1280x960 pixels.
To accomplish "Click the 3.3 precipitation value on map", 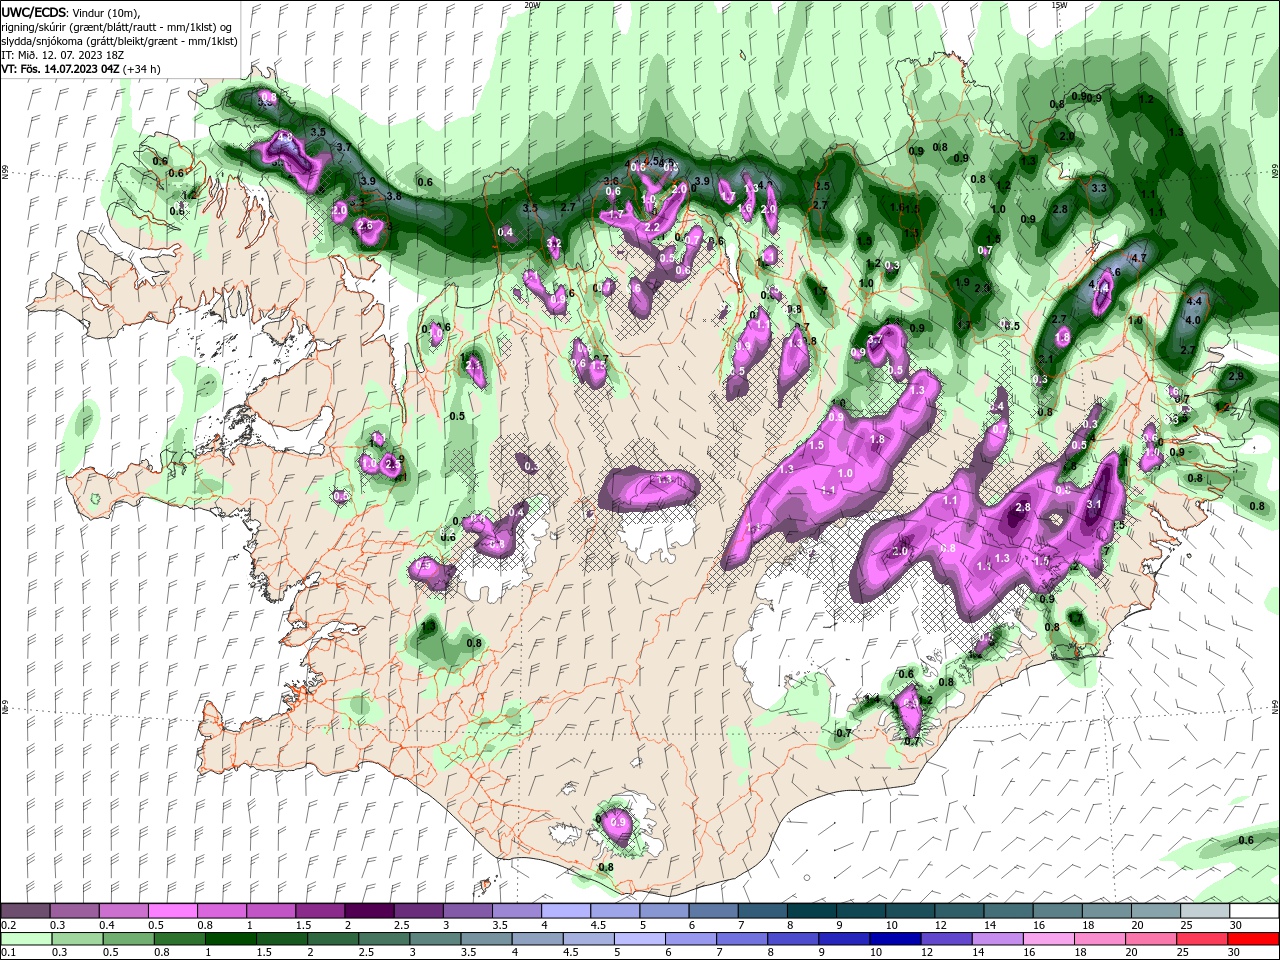I will click(x=1099, y=188).
